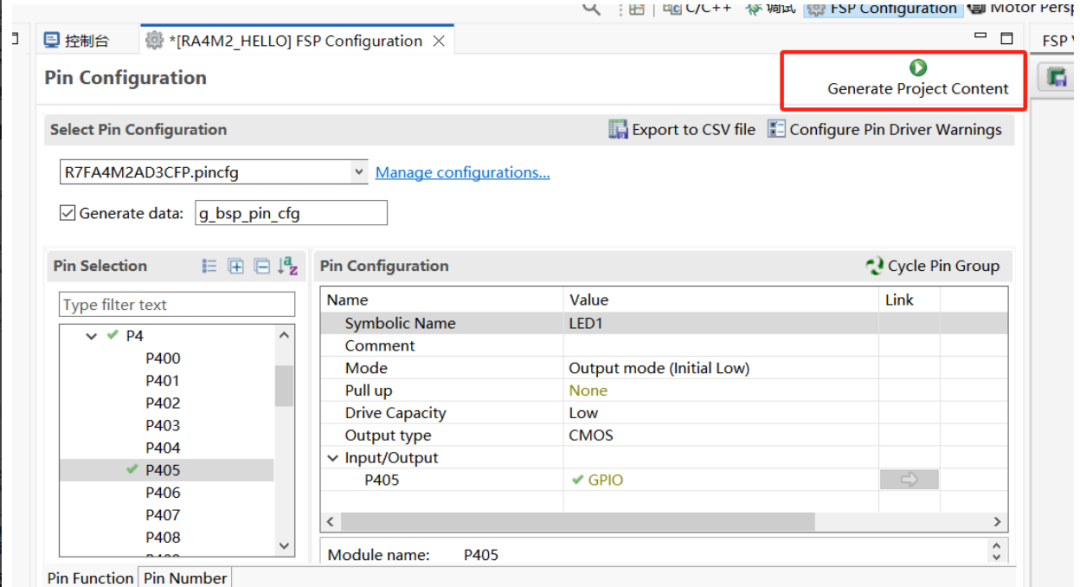Click the Export to CSV file icon

tap(619, 130)
